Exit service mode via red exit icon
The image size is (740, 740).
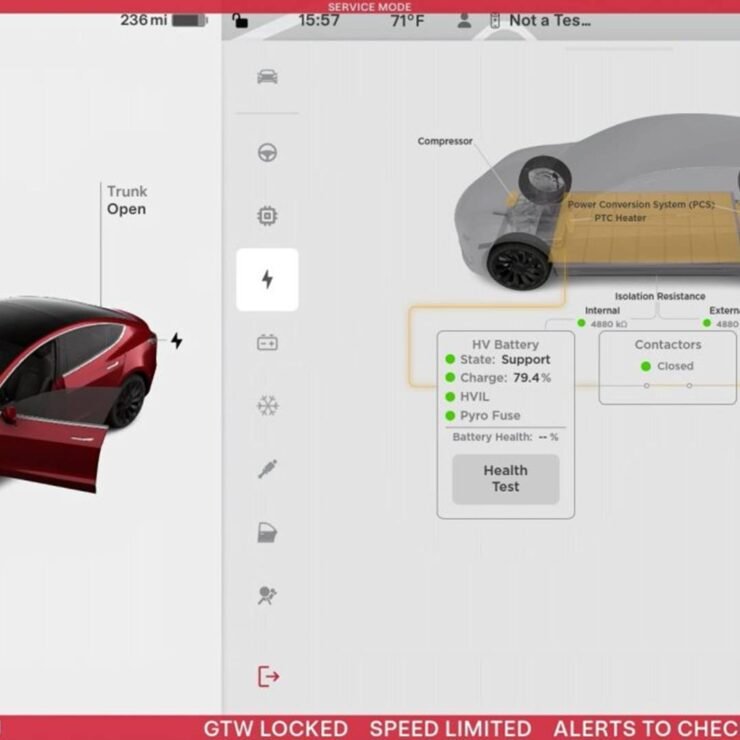point(268,677)
